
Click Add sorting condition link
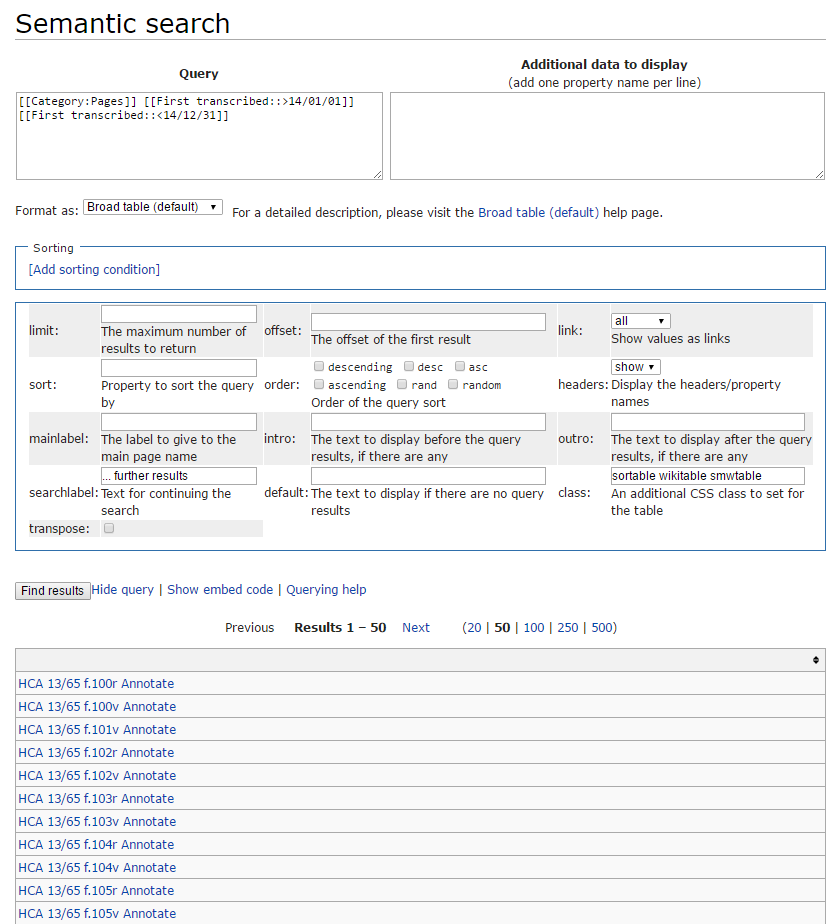(94, 269)
